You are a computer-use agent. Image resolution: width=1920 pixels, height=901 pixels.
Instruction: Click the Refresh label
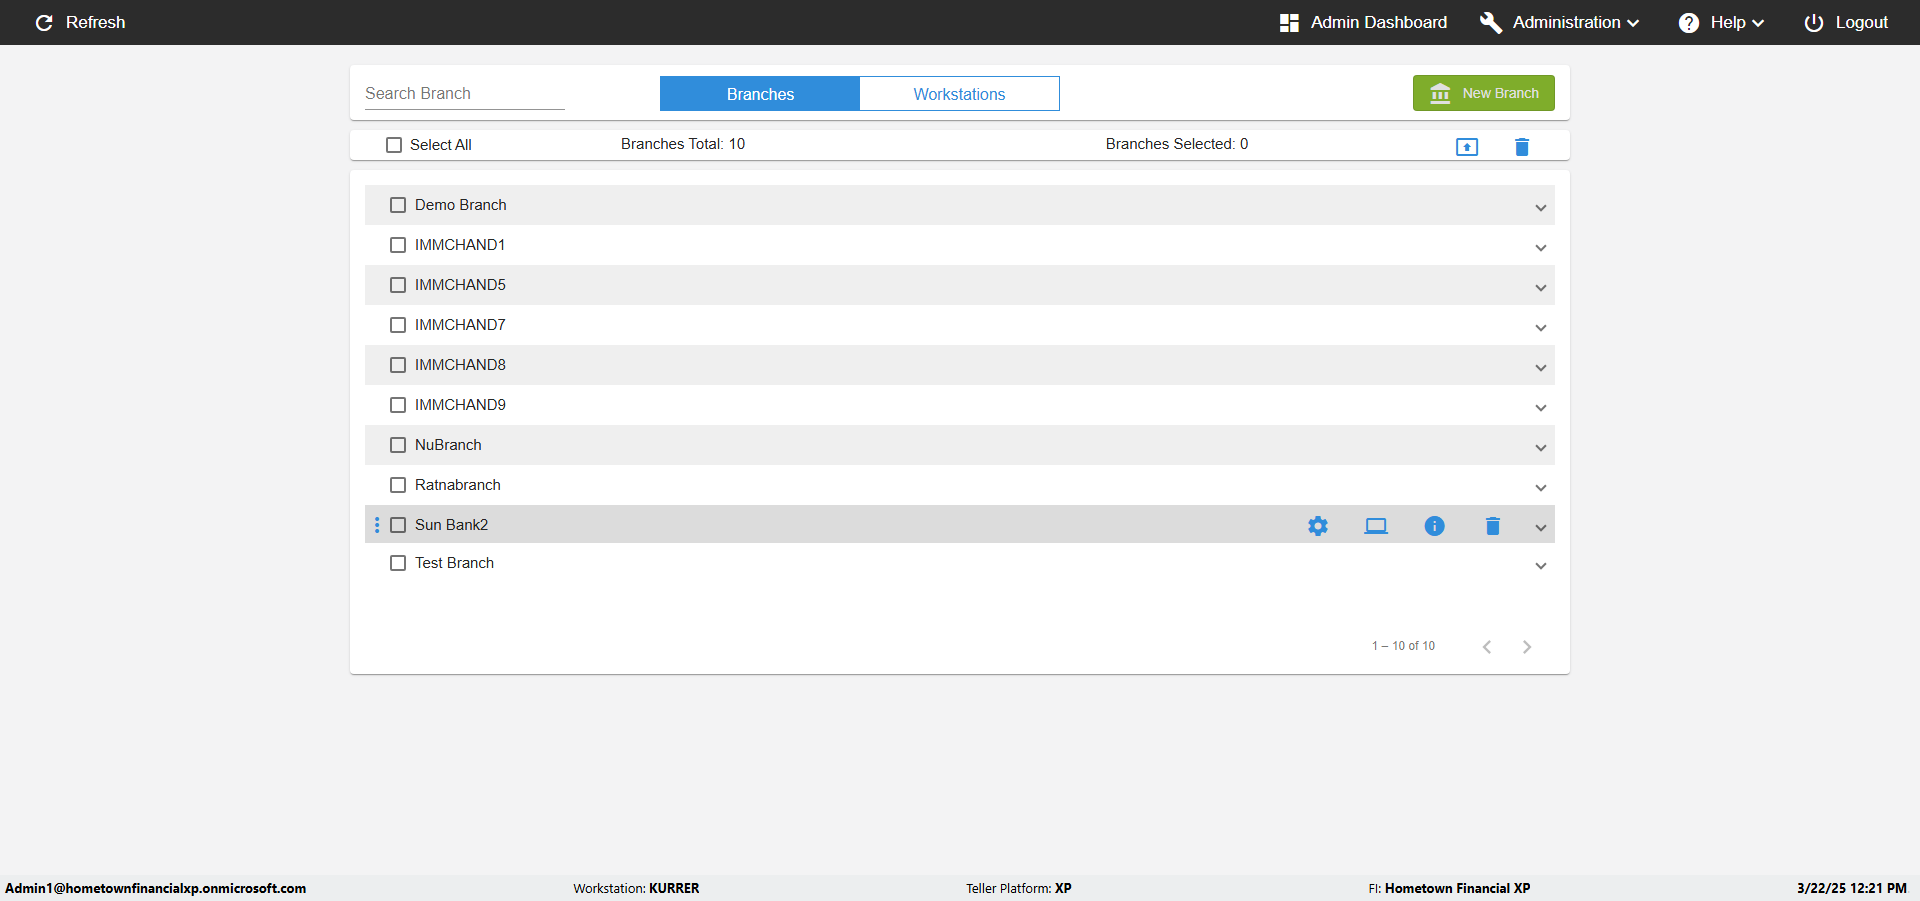[x=95, y=22]
